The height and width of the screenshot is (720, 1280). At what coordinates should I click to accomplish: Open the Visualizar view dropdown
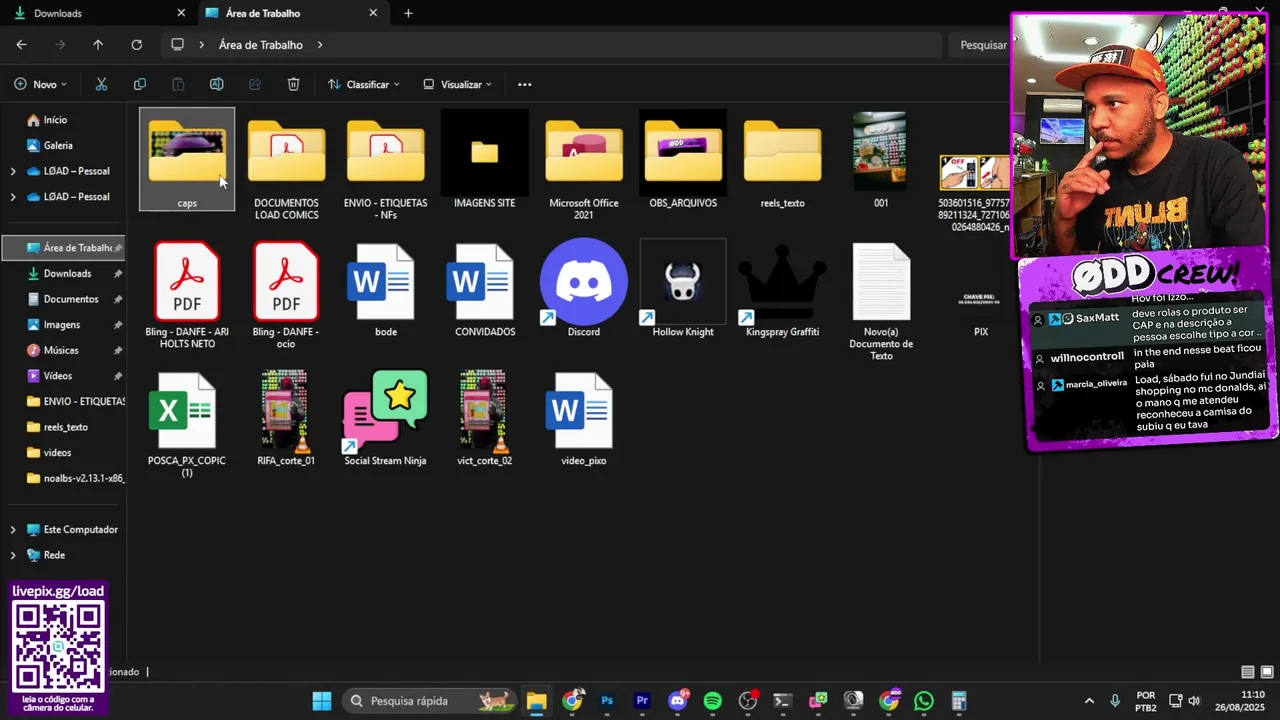point(457,84)
